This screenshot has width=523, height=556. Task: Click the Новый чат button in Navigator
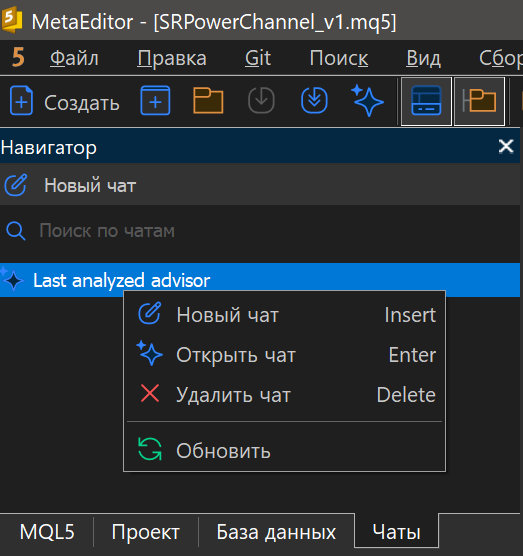260,185
